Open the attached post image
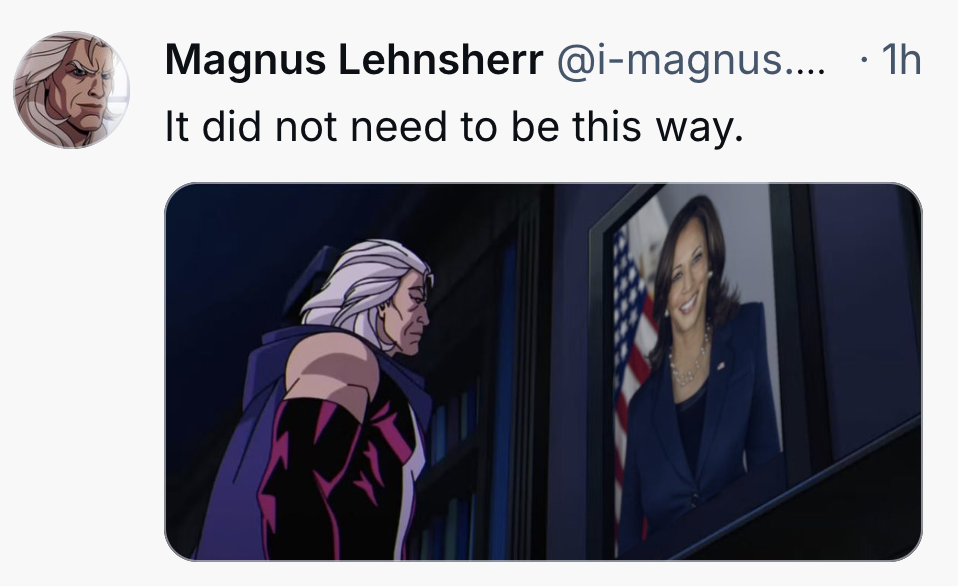 (543, 372)
